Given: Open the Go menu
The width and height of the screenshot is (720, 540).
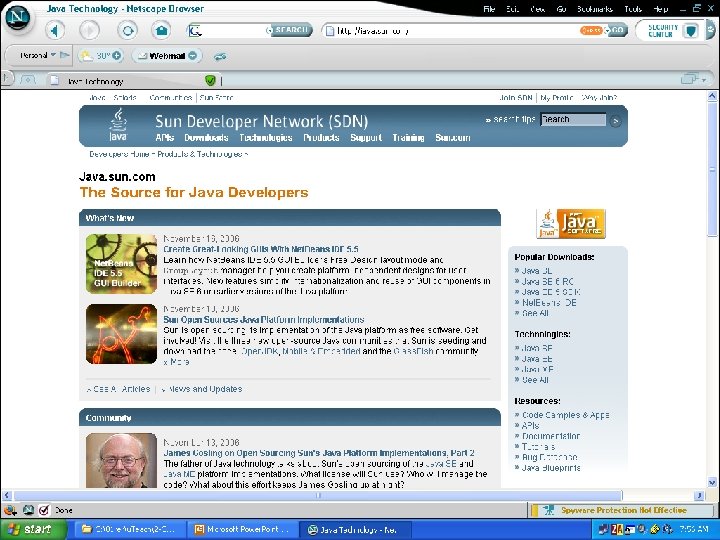Looking at the screenshot, I should click(561, 9).
